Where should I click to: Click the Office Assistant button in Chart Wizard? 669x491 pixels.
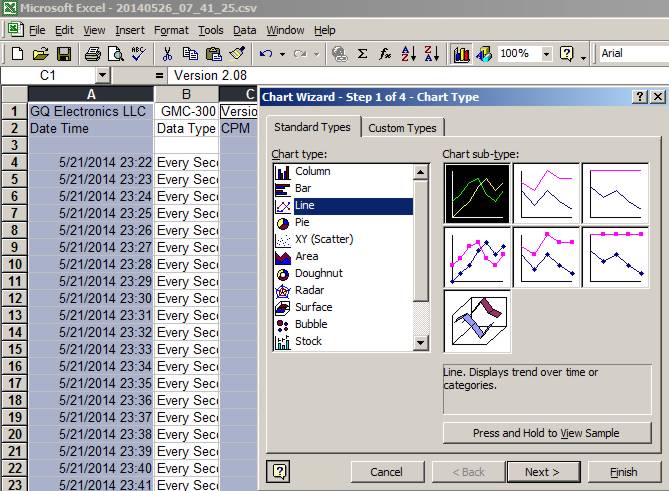coord(279,472)
